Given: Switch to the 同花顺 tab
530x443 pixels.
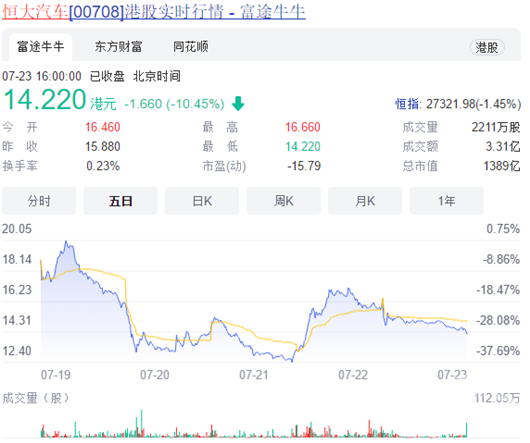Looking at the screenshot, I should [191, 47].
